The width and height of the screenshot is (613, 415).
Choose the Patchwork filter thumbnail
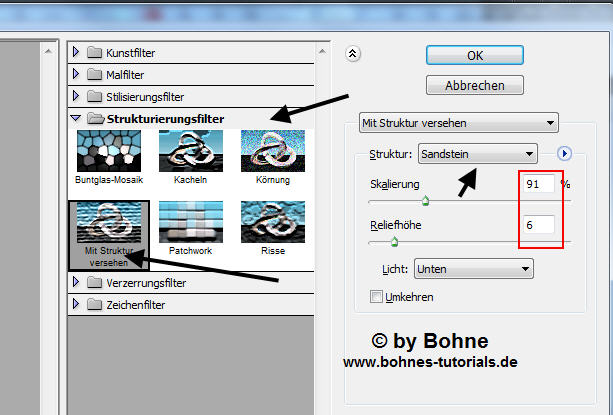[x=190, y=225]
